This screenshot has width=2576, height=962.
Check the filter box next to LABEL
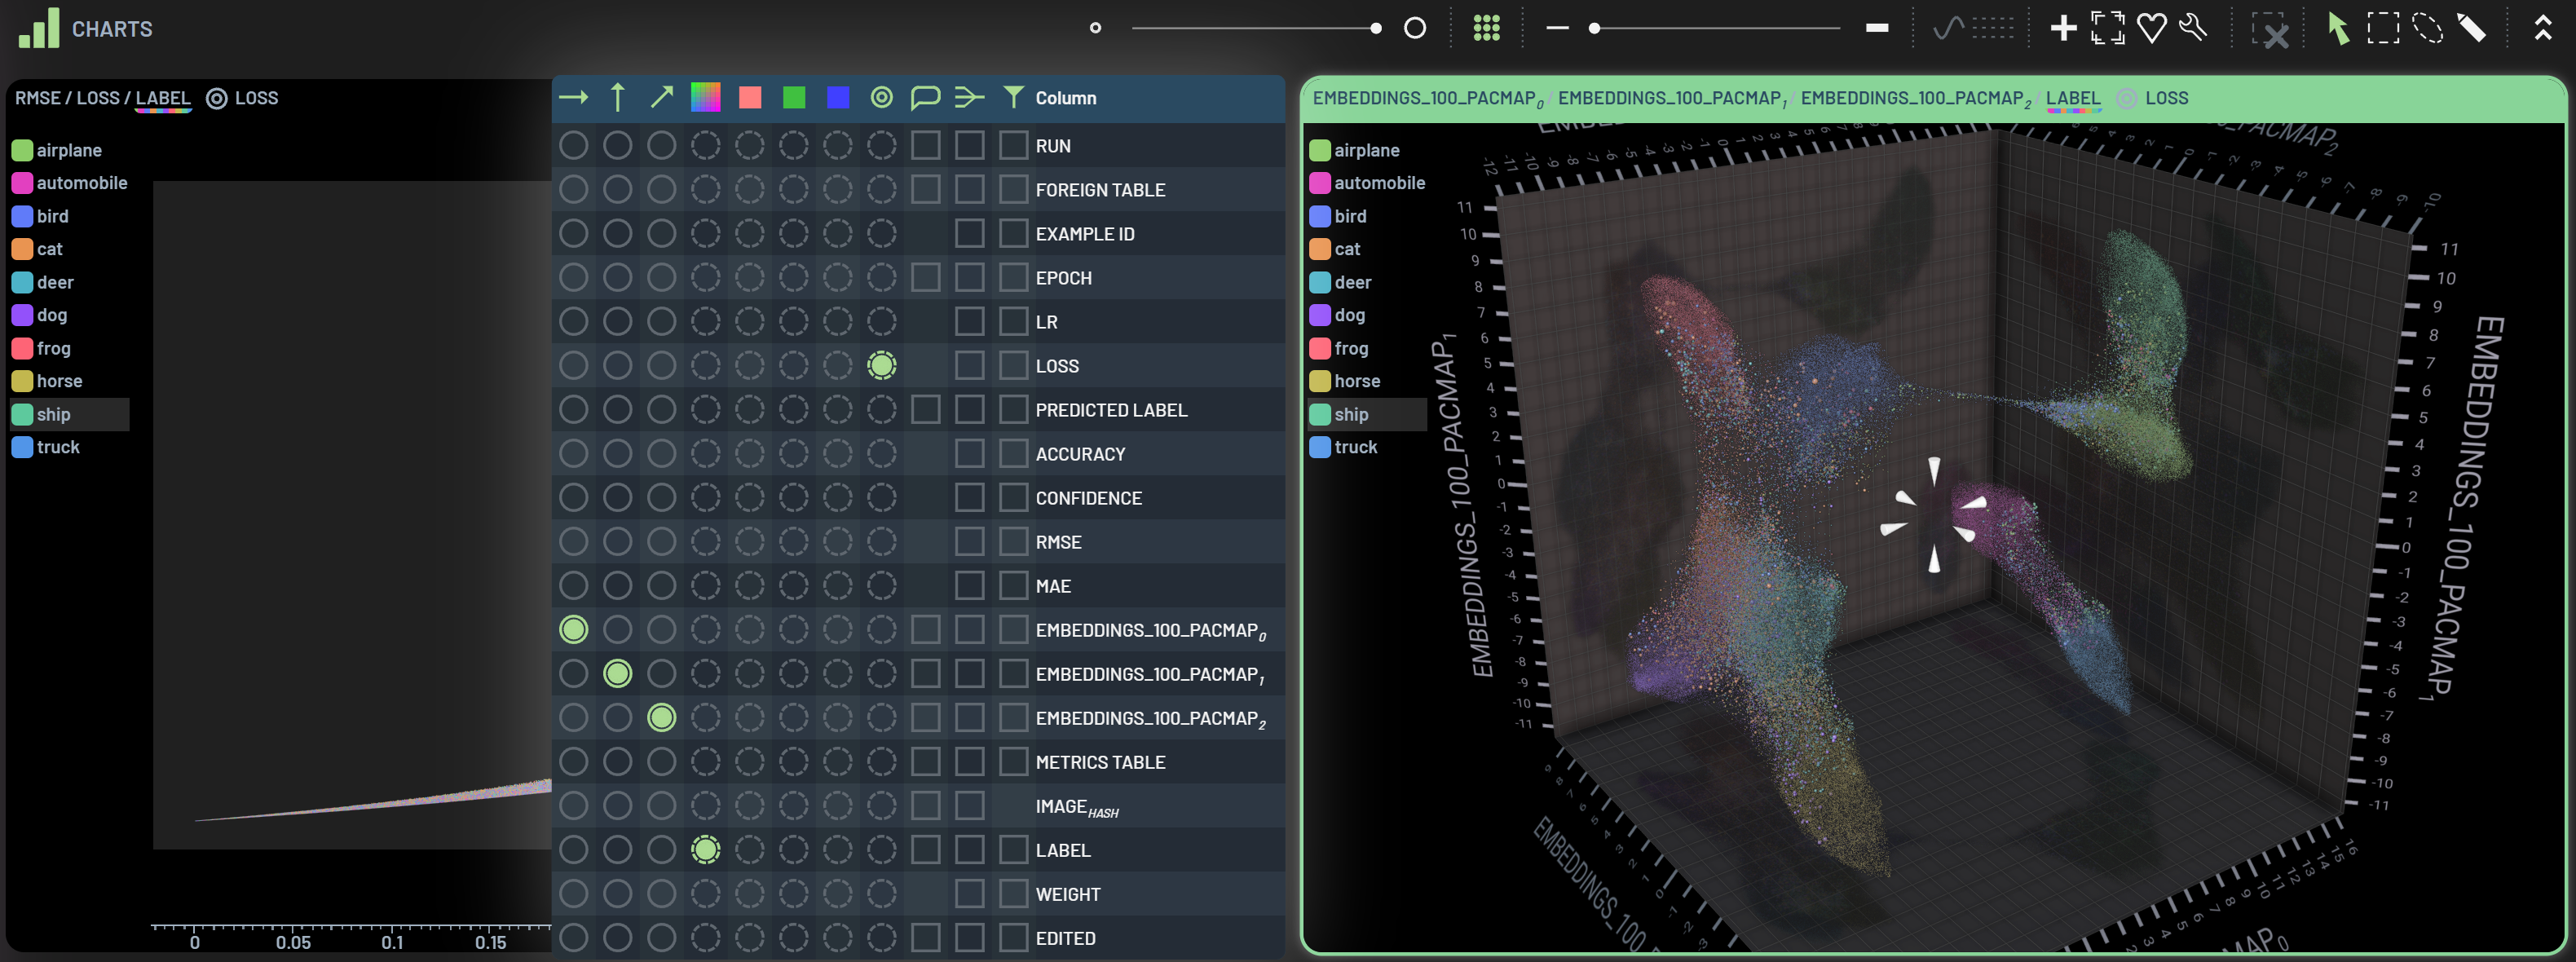[1013, 850]
